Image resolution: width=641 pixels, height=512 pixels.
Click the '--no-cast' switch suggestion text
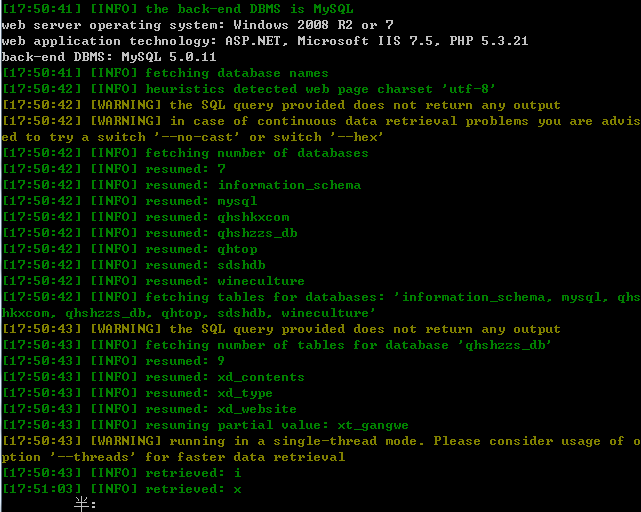(x=197, y=137)
